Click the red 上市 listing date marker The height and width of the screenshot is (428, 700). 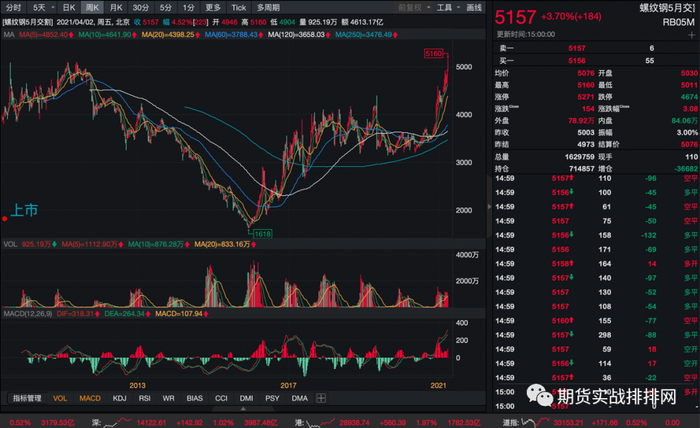pos(22,211)
